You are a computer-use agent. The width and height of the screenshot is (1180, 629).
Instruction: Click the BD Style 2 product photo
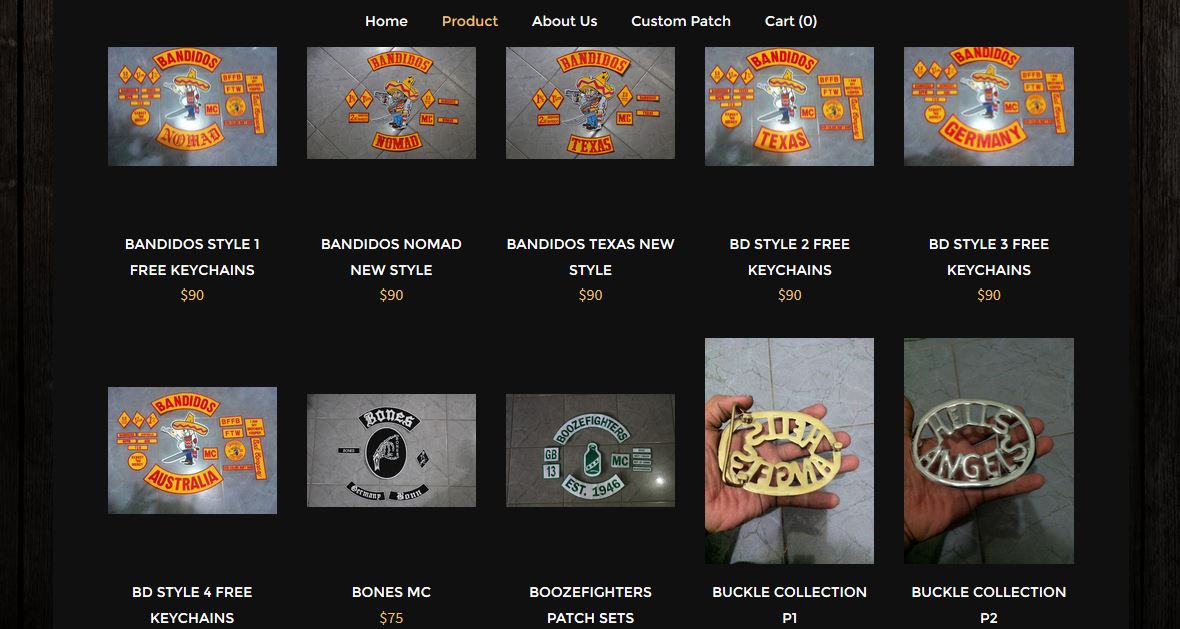click(x=789, y=106)
